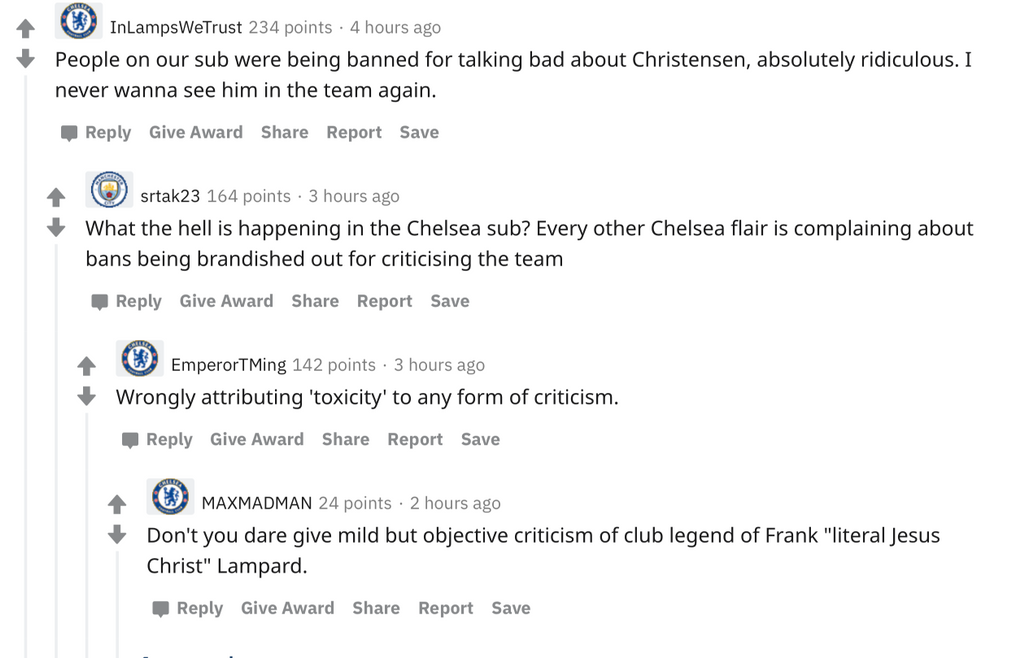The height and width of the screenshot is (658, 1024).
Task: Open srtak23's user profile link
Action: (170, 197)
